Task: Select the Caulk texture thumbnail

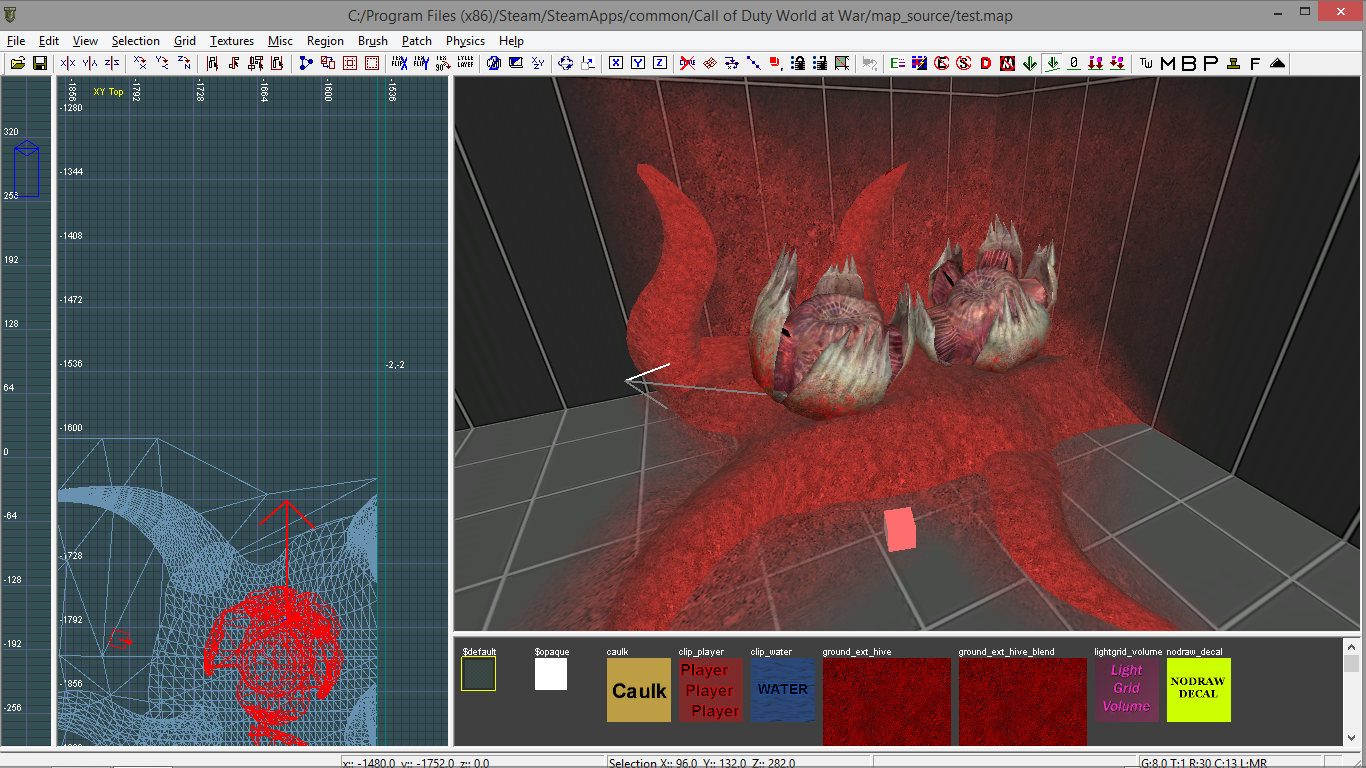Action: click(x=639, y=690)
